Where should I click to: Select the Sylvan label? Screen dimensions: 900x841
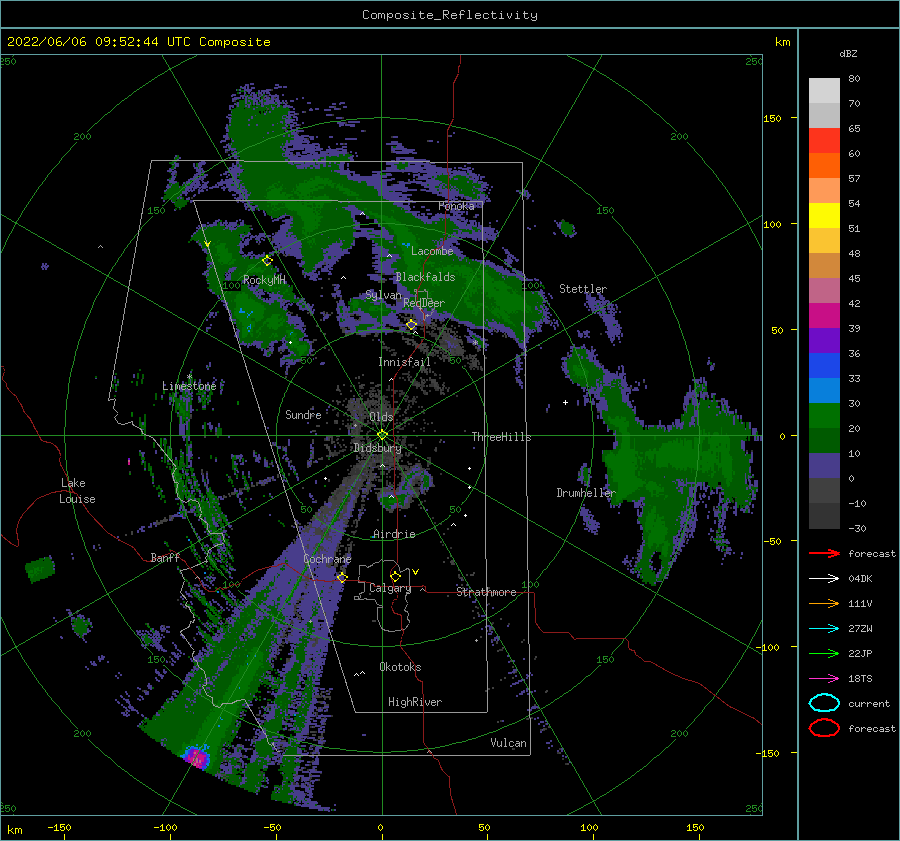pos(383,295)
